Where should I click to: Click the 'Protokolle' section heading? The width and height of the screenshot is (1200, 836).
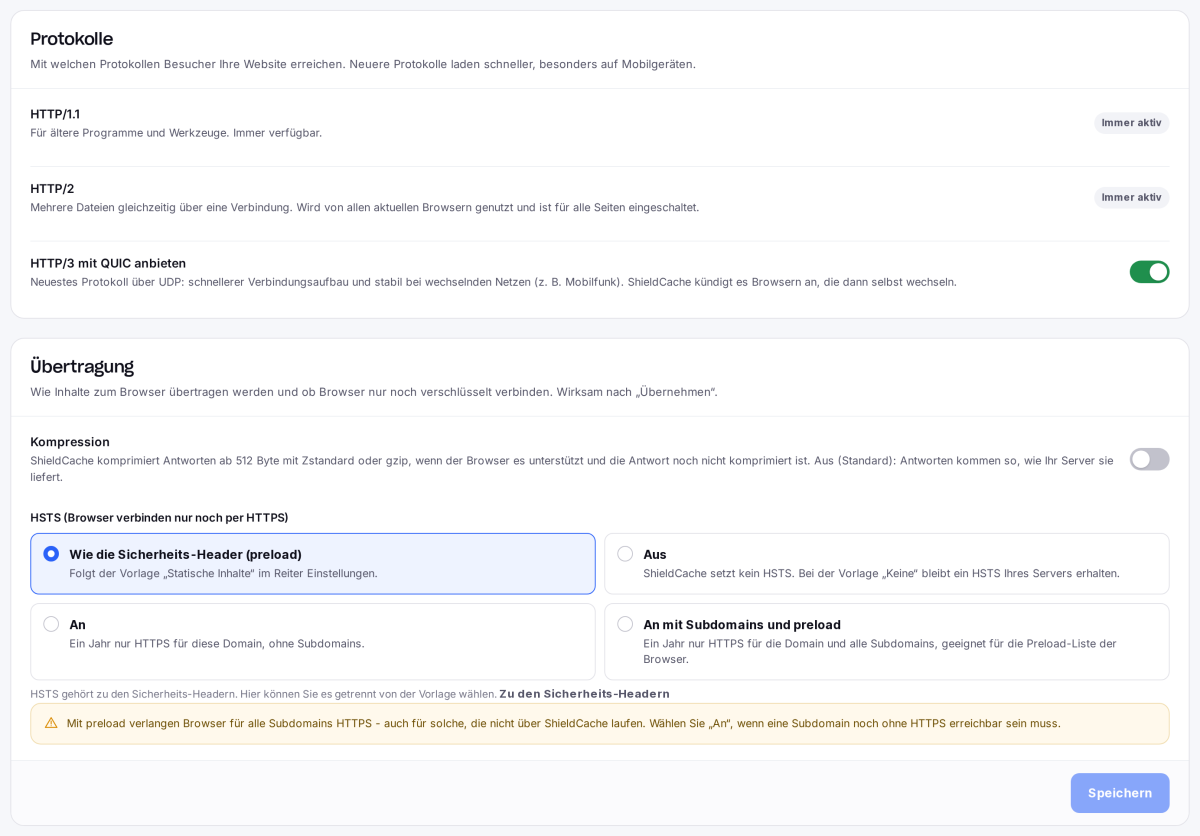(x=71, y=39)
